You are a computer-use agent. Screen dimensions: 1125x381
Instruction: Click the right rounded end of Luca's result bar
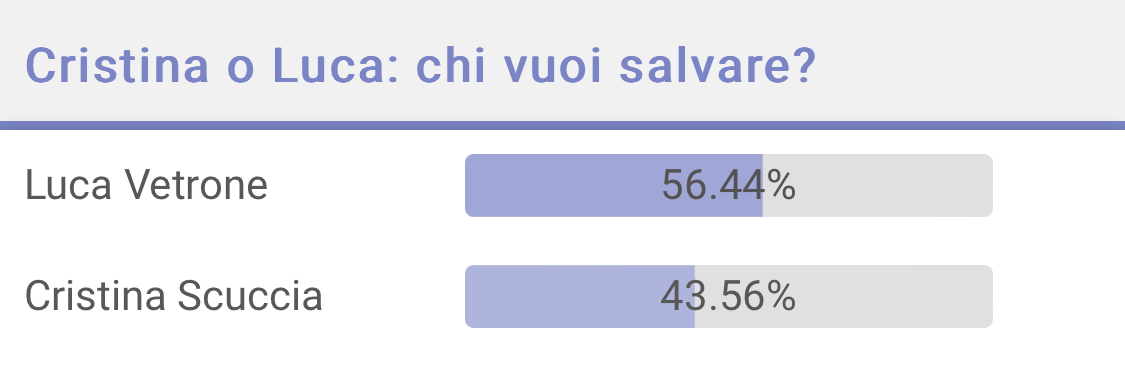pyautogui.click(x=989, y=185)
